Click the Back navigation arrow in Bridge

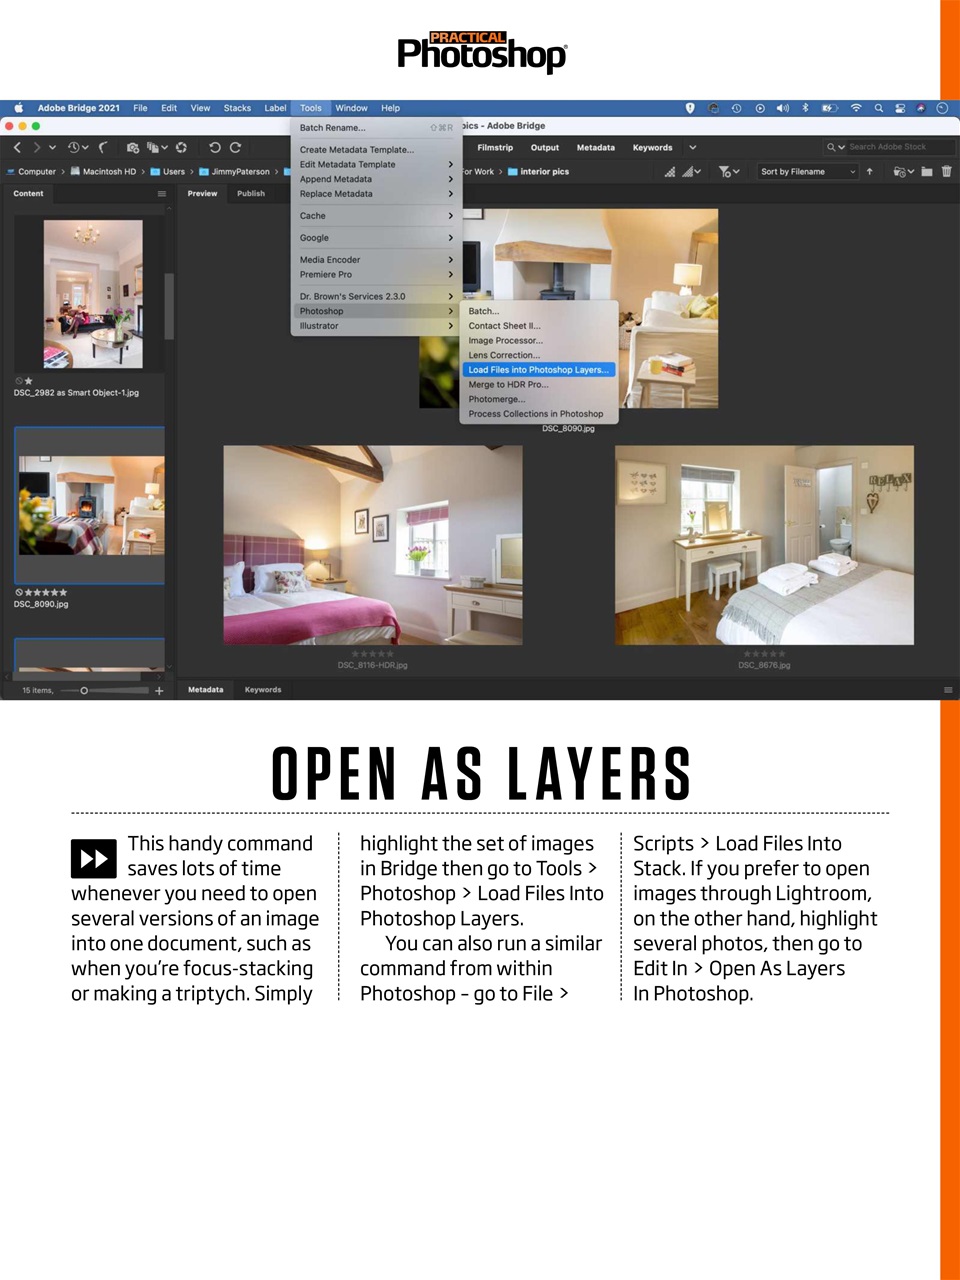[x=17, y=147]
